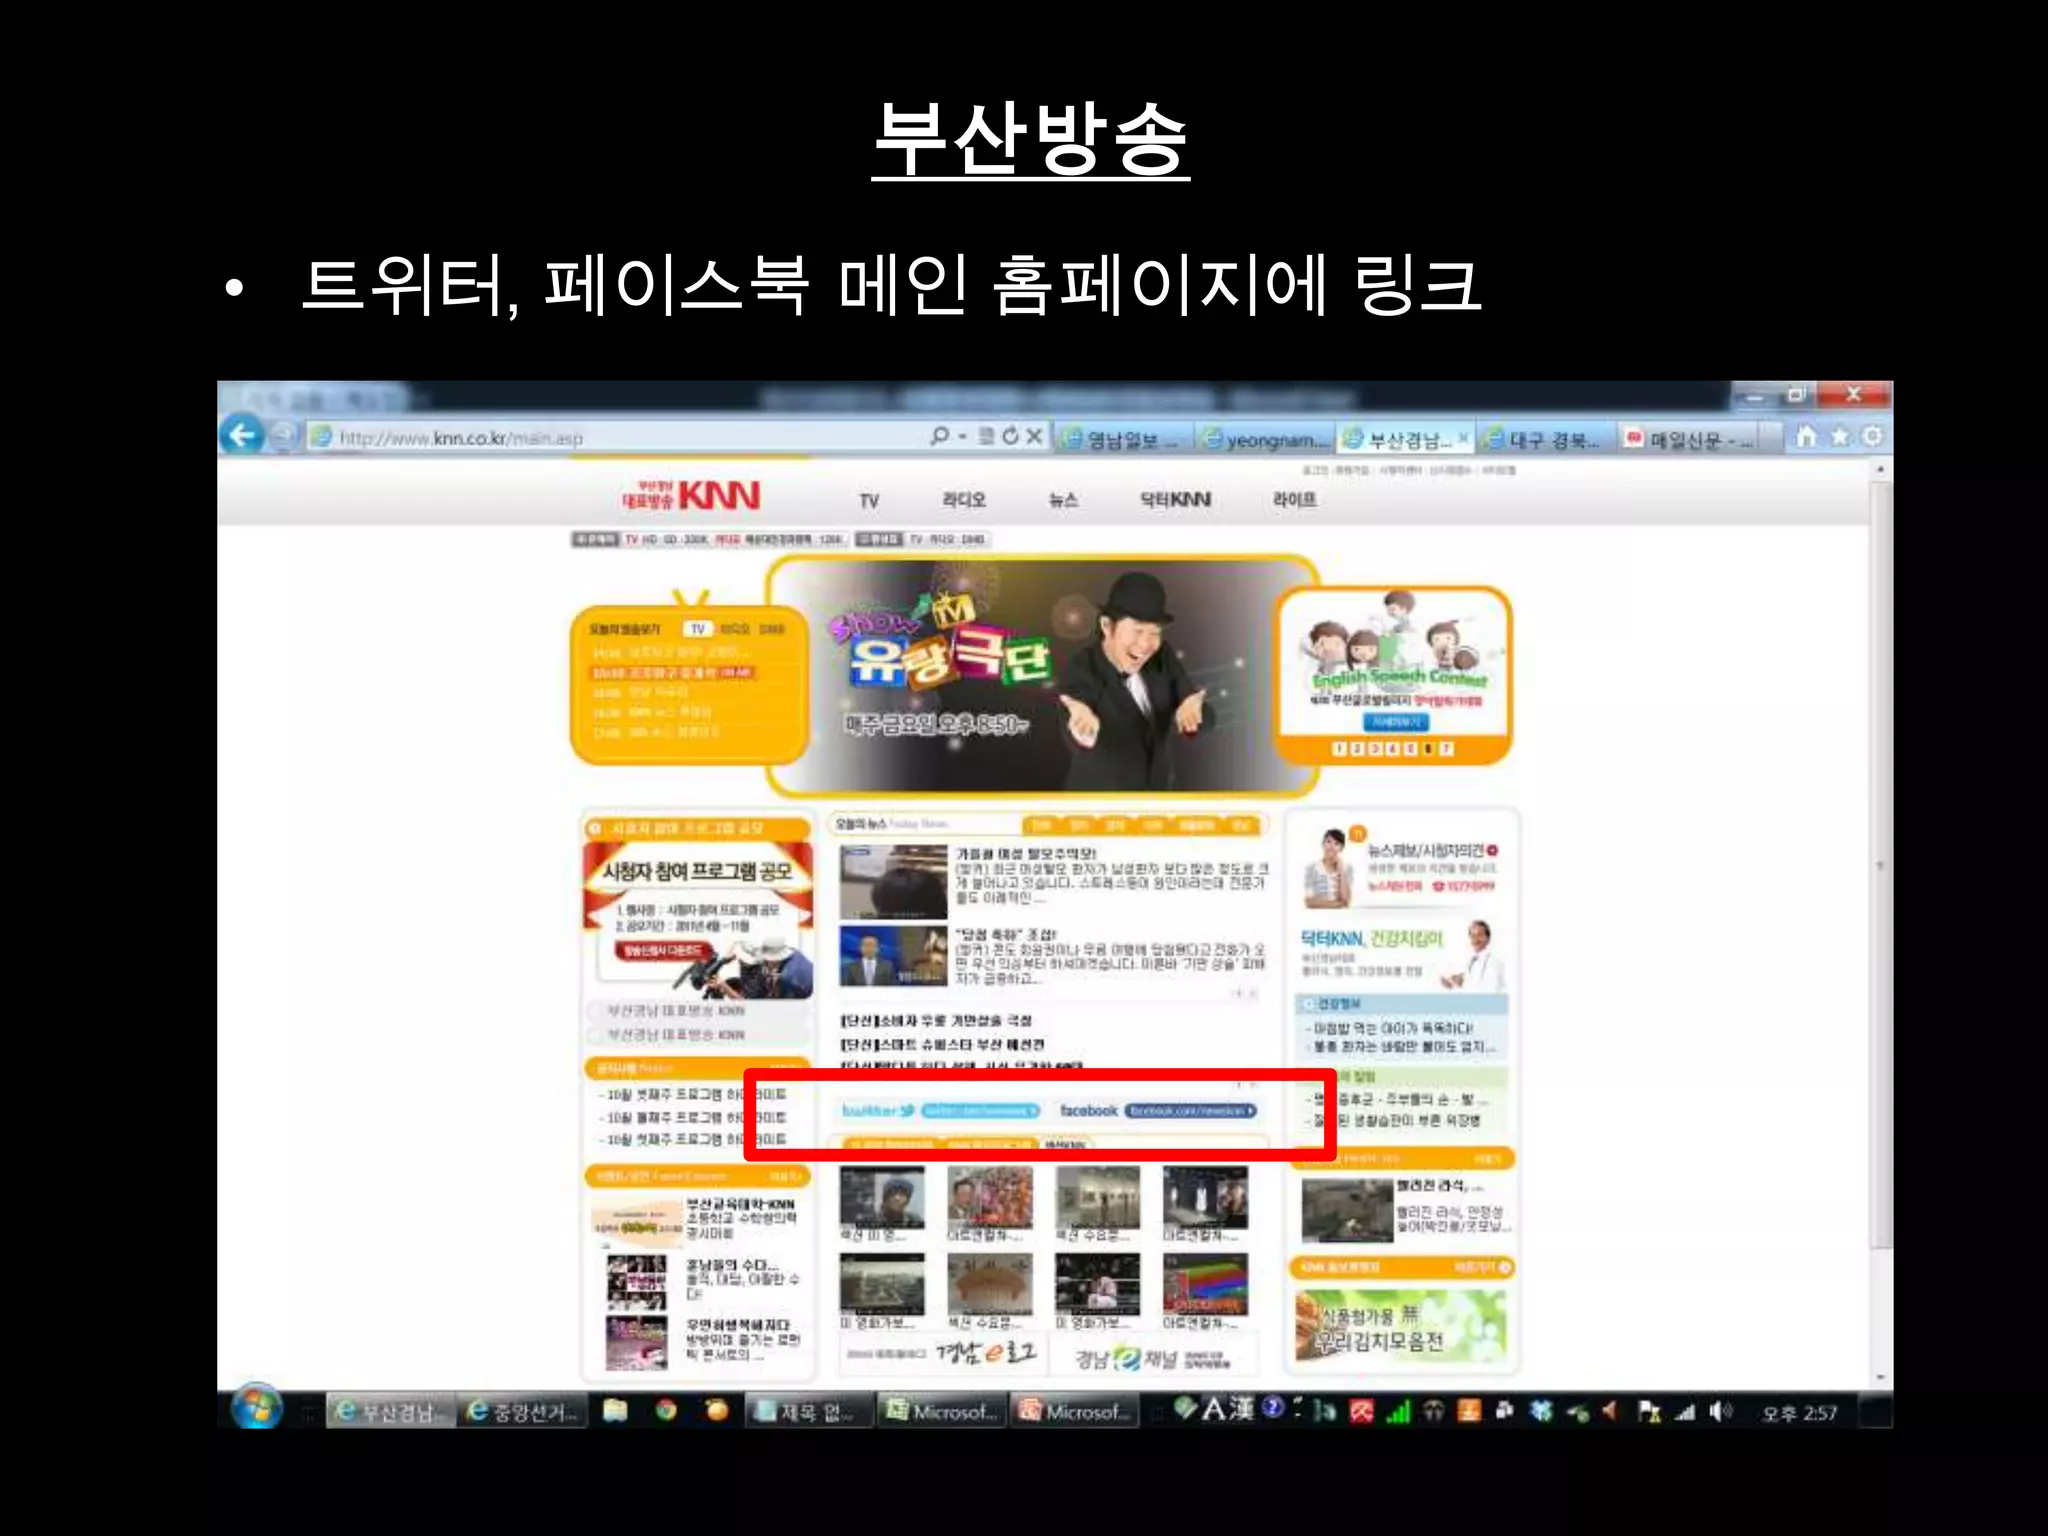This screenshot has height=1536, width=2048.
Task: Open the file explorer taskbar icon
Action: [x=615, y=1411]
